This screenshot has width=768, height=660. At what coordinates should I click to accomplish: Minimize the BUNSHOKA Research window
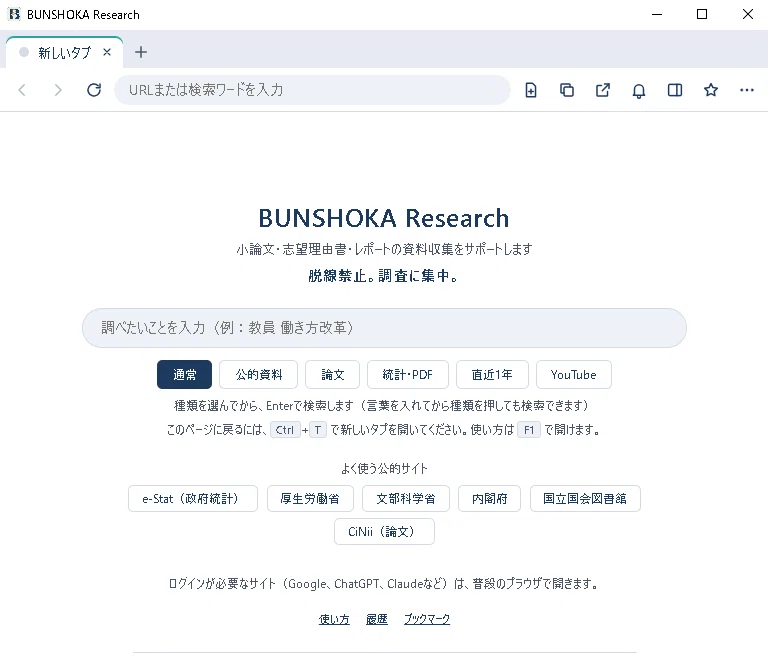[657, 14]
